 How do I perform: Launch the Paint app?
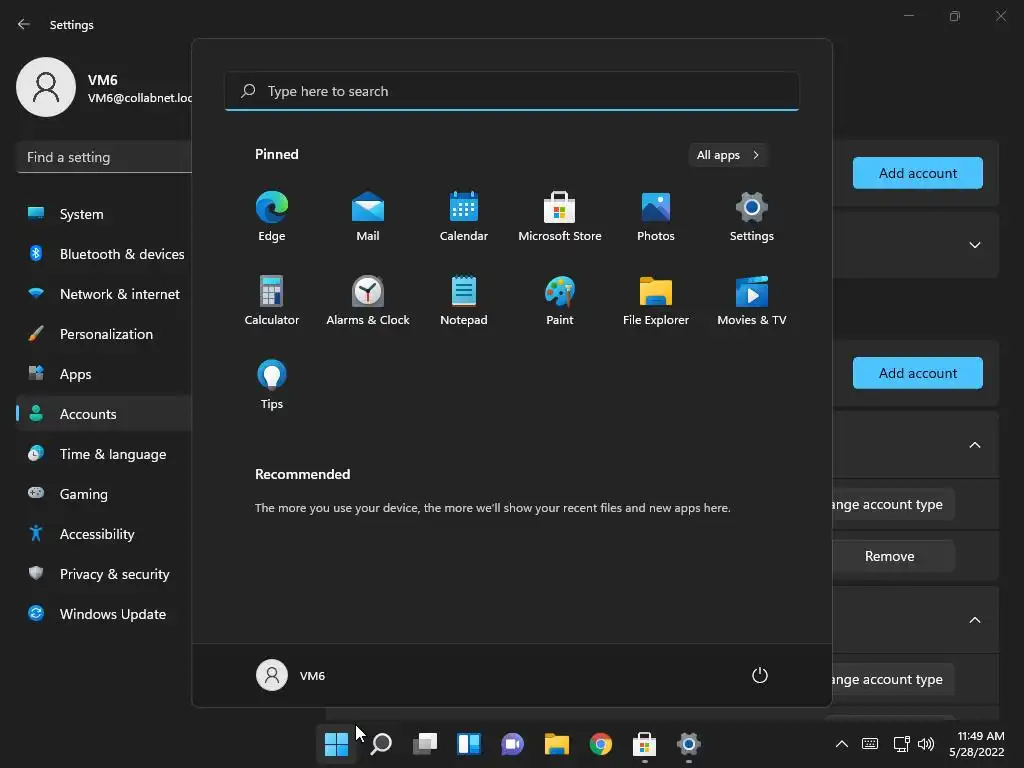point(560,300)
